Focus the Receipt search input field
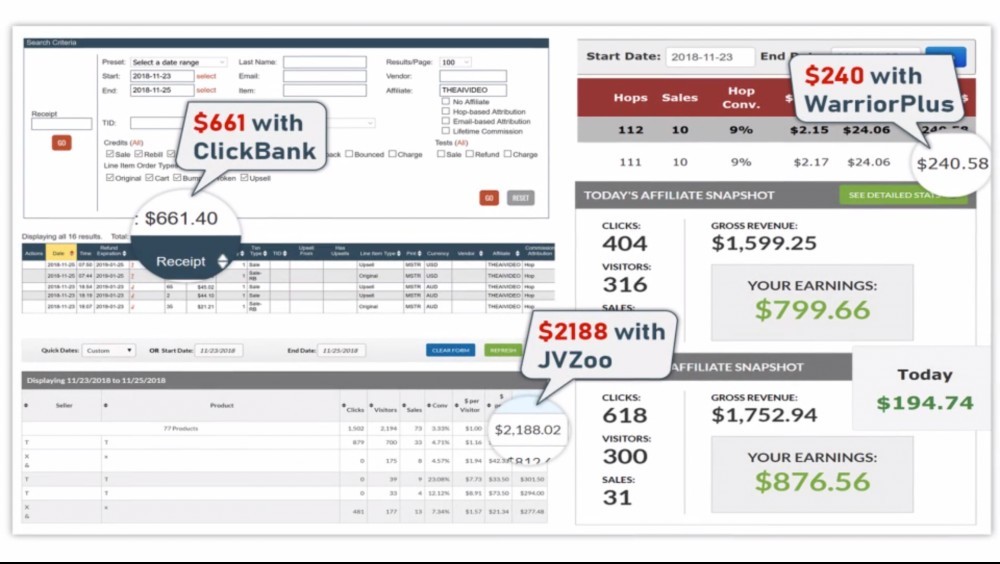Screen dimensions: 1000x564 pyautogui.click(x=61, y=124)
